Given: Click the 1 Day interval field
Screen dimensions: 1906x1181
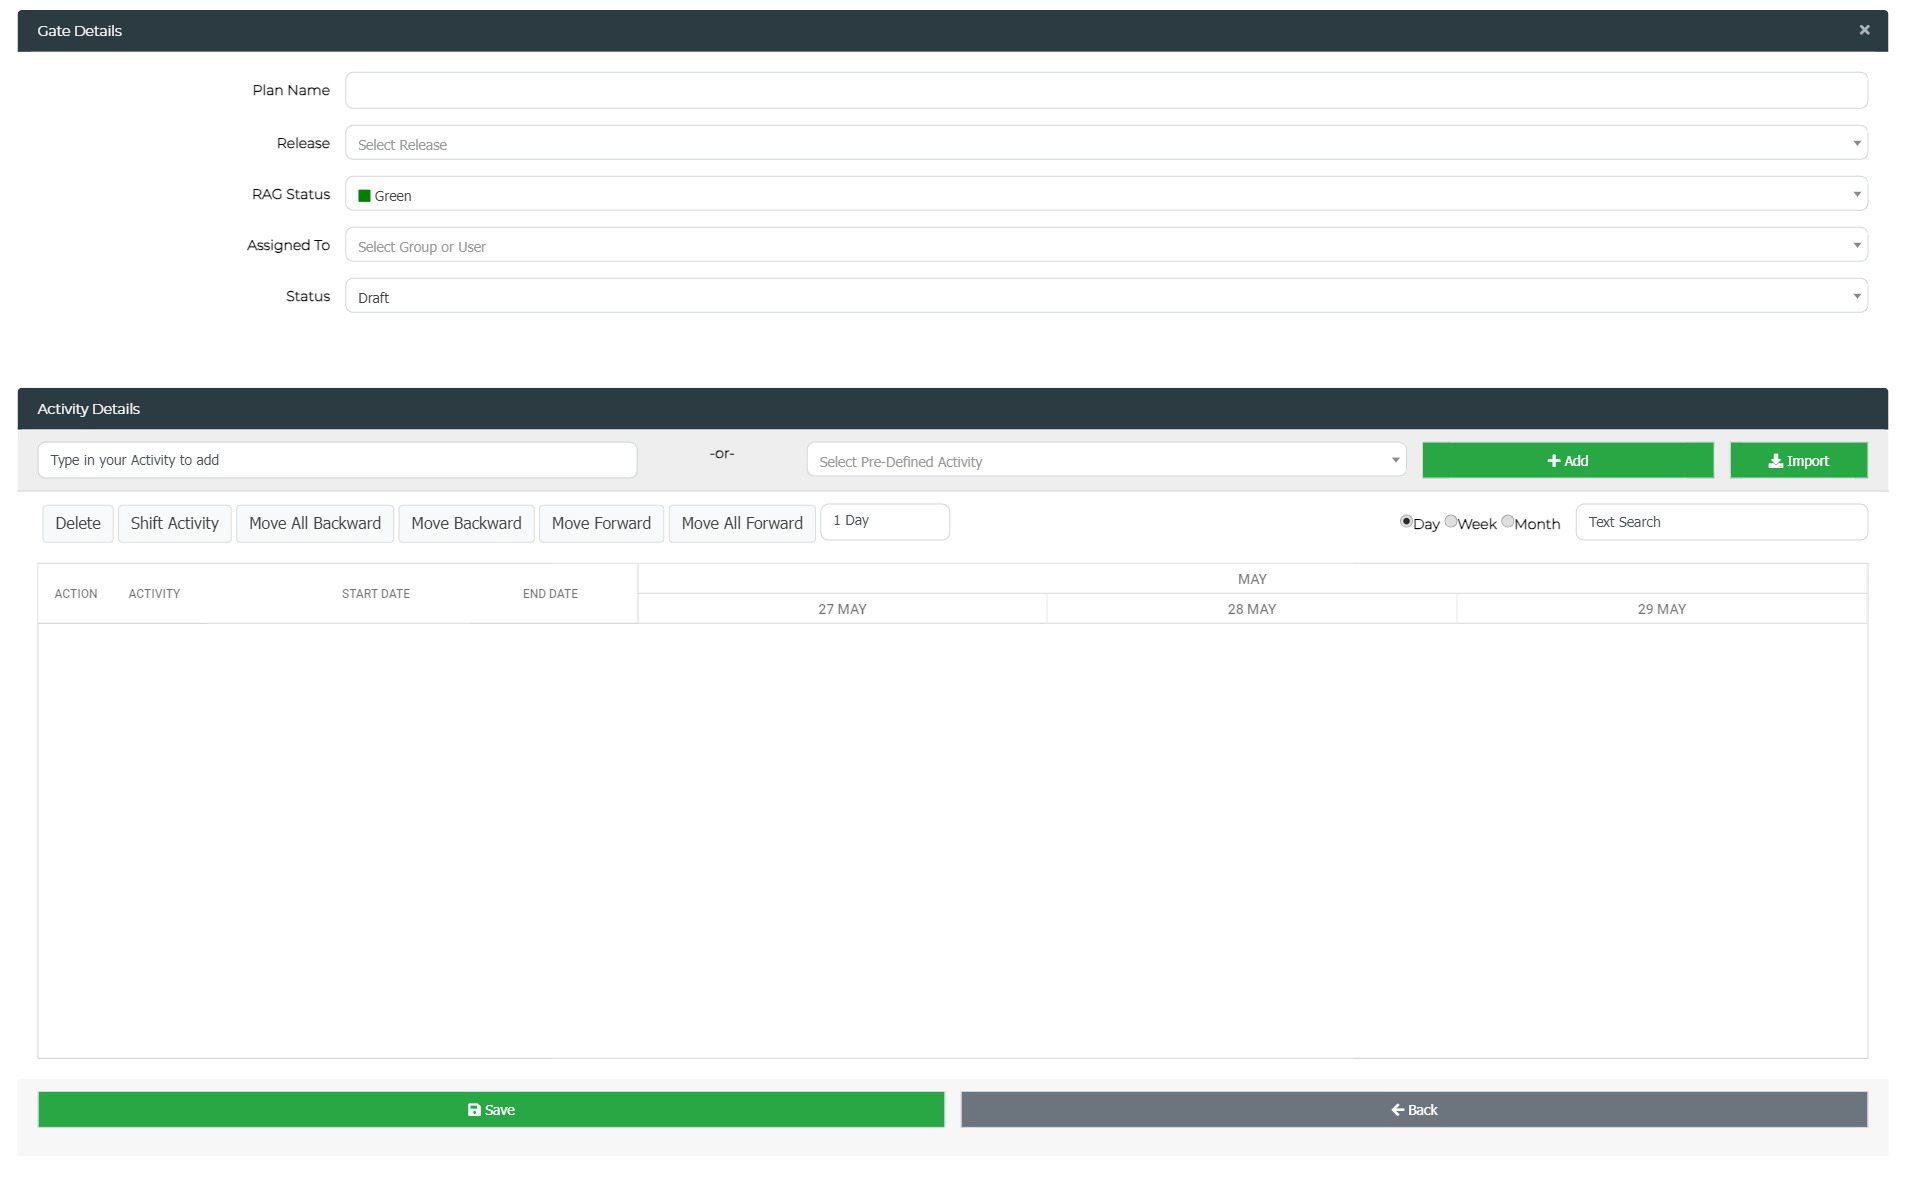Looking at the screenshot, I should coord(885,521).
